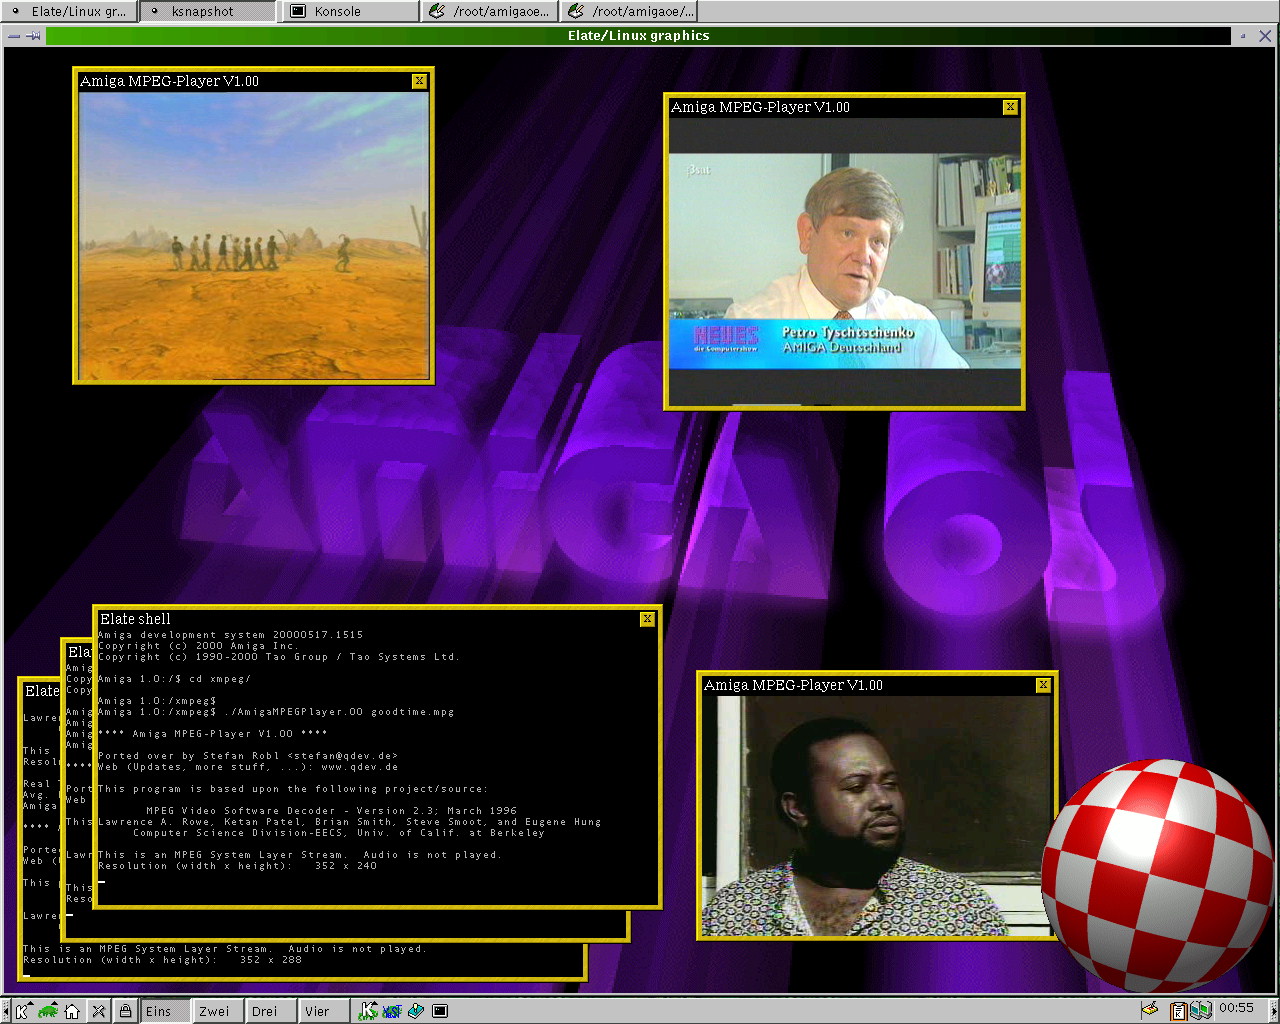Screen dimensions: 1280x1024
Task: Click the blue-lettered icon beside the K launcher
Action: click(391, 1011)
